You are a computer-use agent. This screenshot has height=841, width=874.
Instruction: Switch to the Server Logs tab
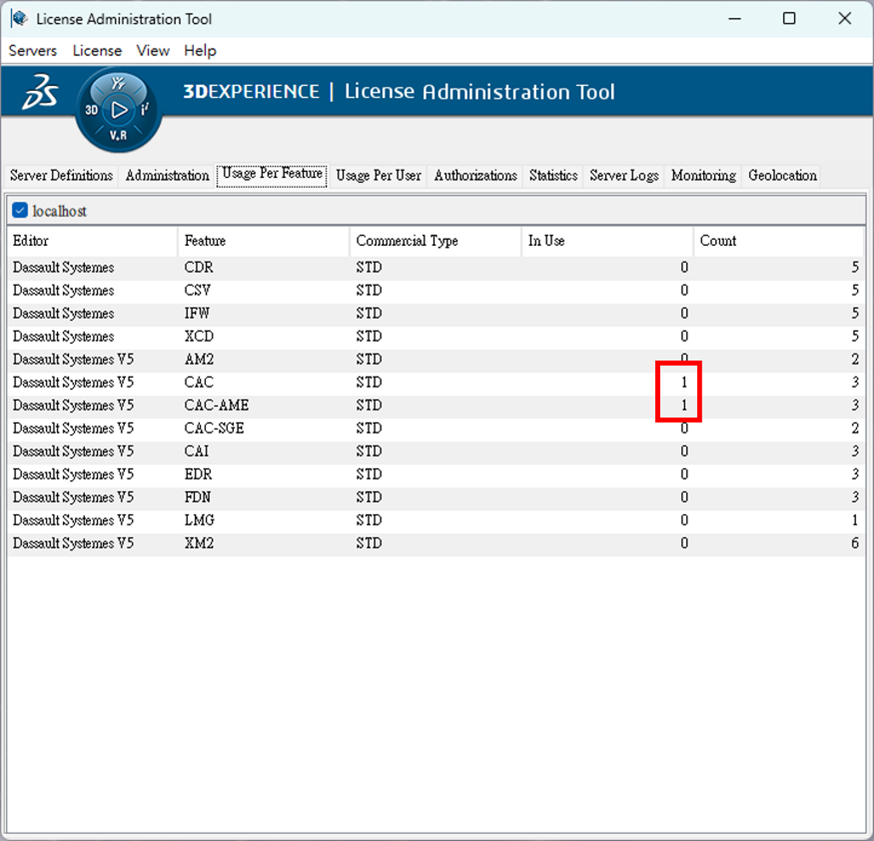tap(624, 176)
